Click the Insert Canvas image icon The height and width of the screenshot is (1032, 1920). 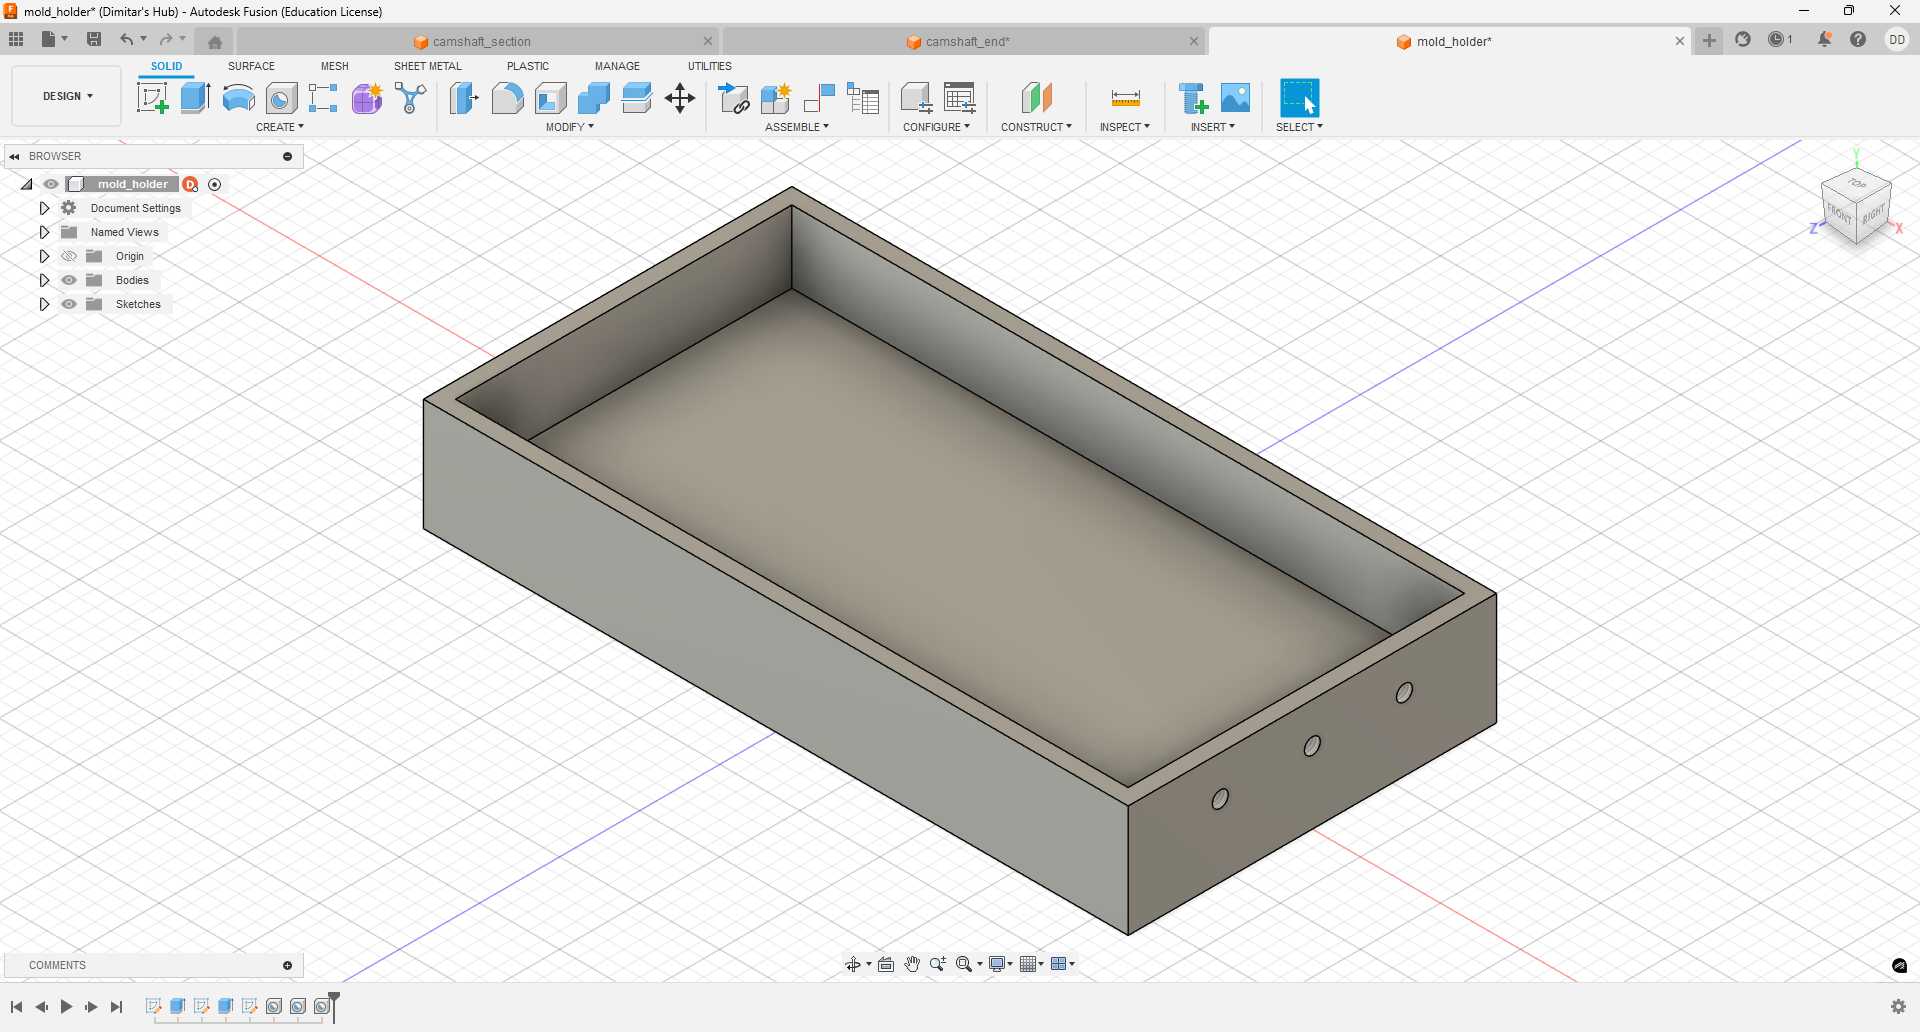click(x=1236, y=98)
